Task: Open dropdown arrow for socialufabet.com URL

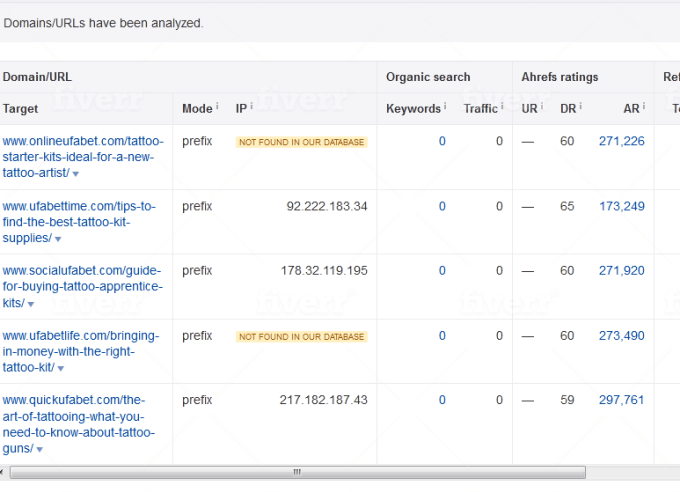Action: 31,304
